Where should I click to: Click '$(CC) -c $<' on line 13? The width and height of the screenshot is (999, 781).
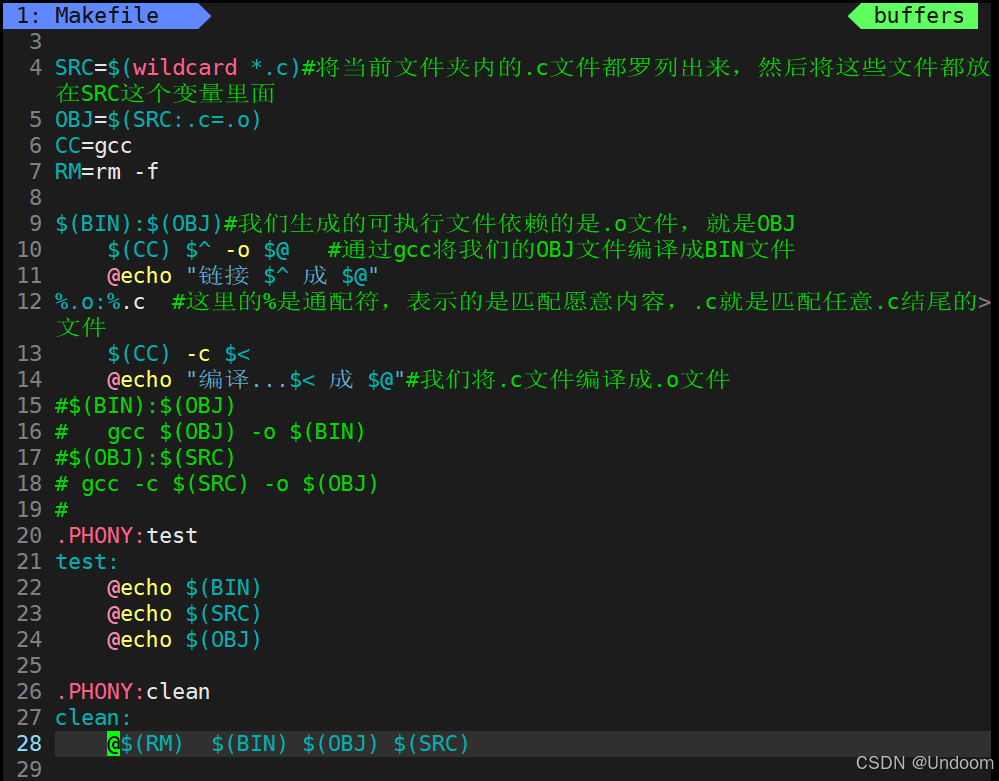tap(178, 354)
